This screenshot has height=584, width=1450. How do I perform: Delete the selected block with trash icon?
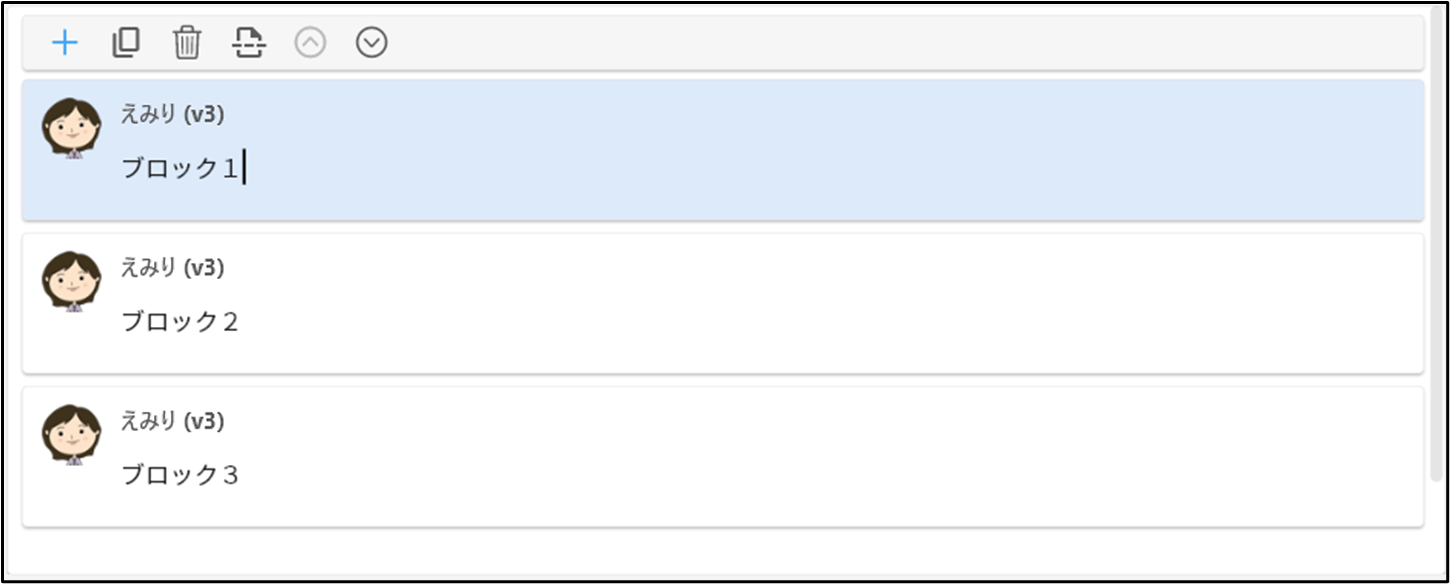tap(187, 43)
